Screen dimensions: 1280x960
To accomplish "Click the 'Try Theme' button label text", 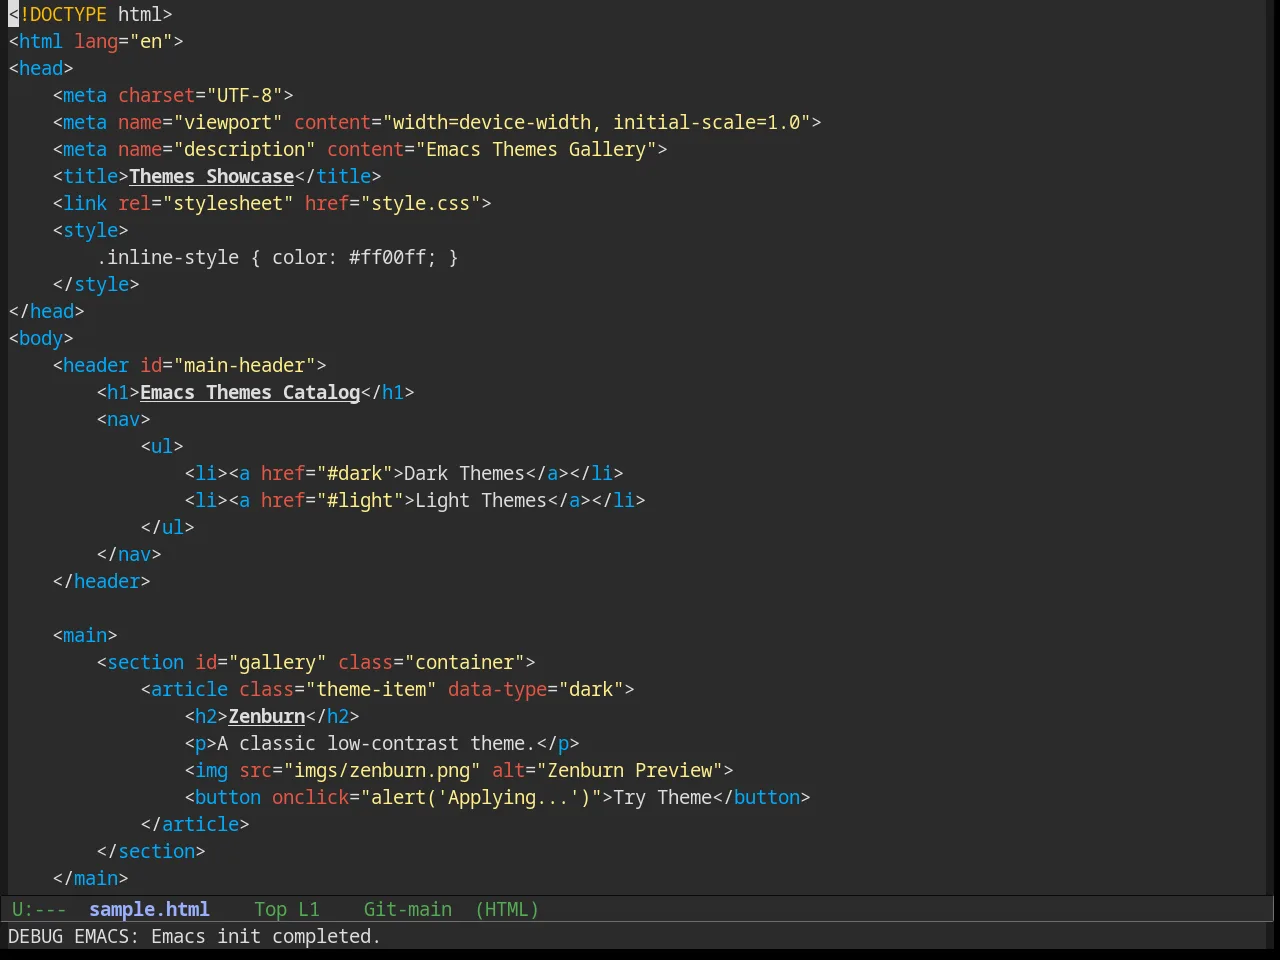I will (663, 797).
